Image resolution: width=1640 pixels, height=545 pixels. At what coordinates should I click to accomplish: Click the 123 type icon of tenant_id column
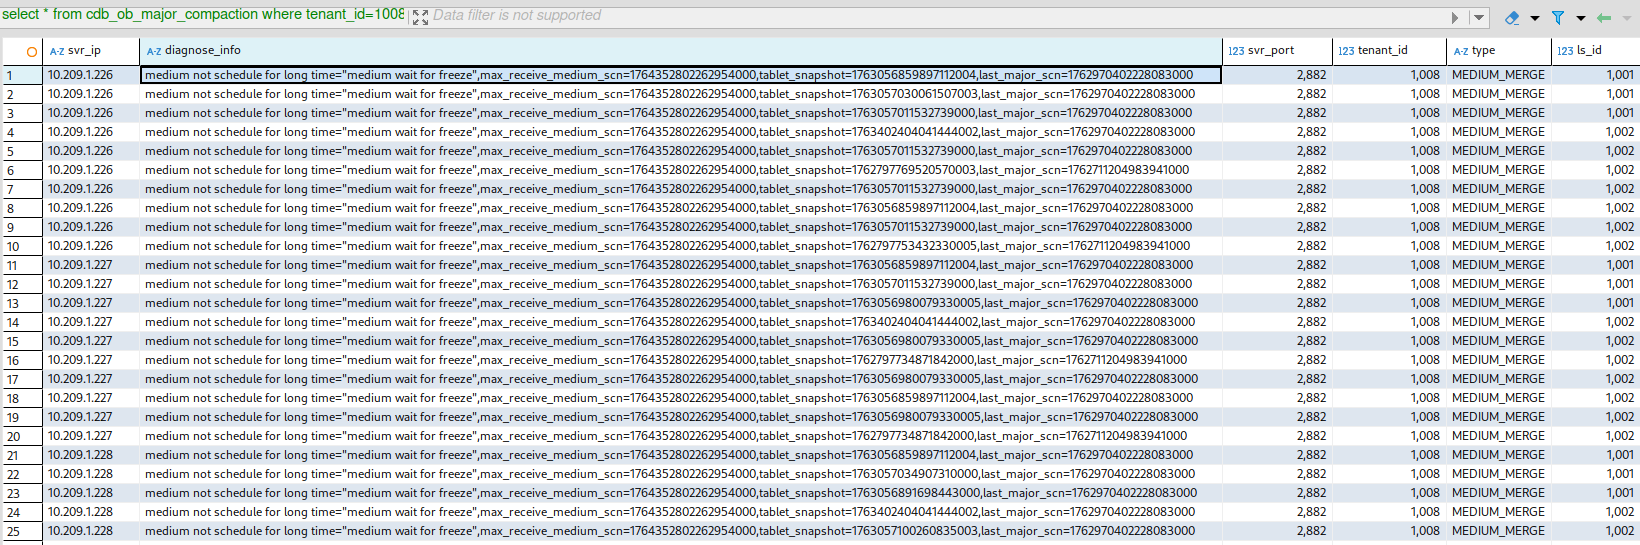click(1346, 51)
